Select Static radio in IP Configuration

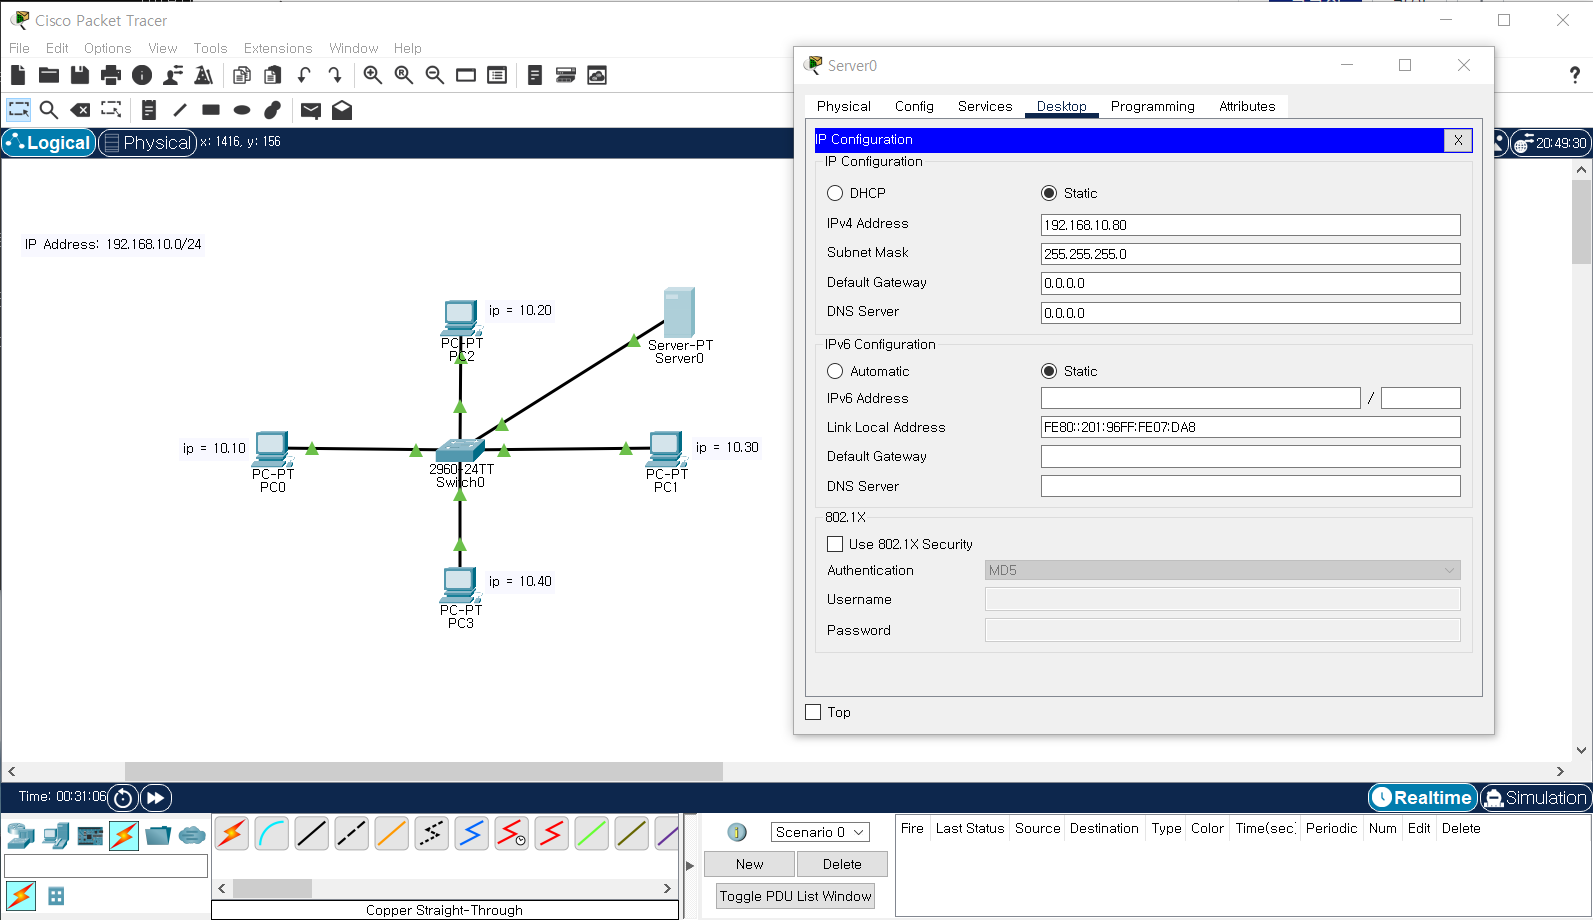pyautogui.click(x=1049, y=193)
